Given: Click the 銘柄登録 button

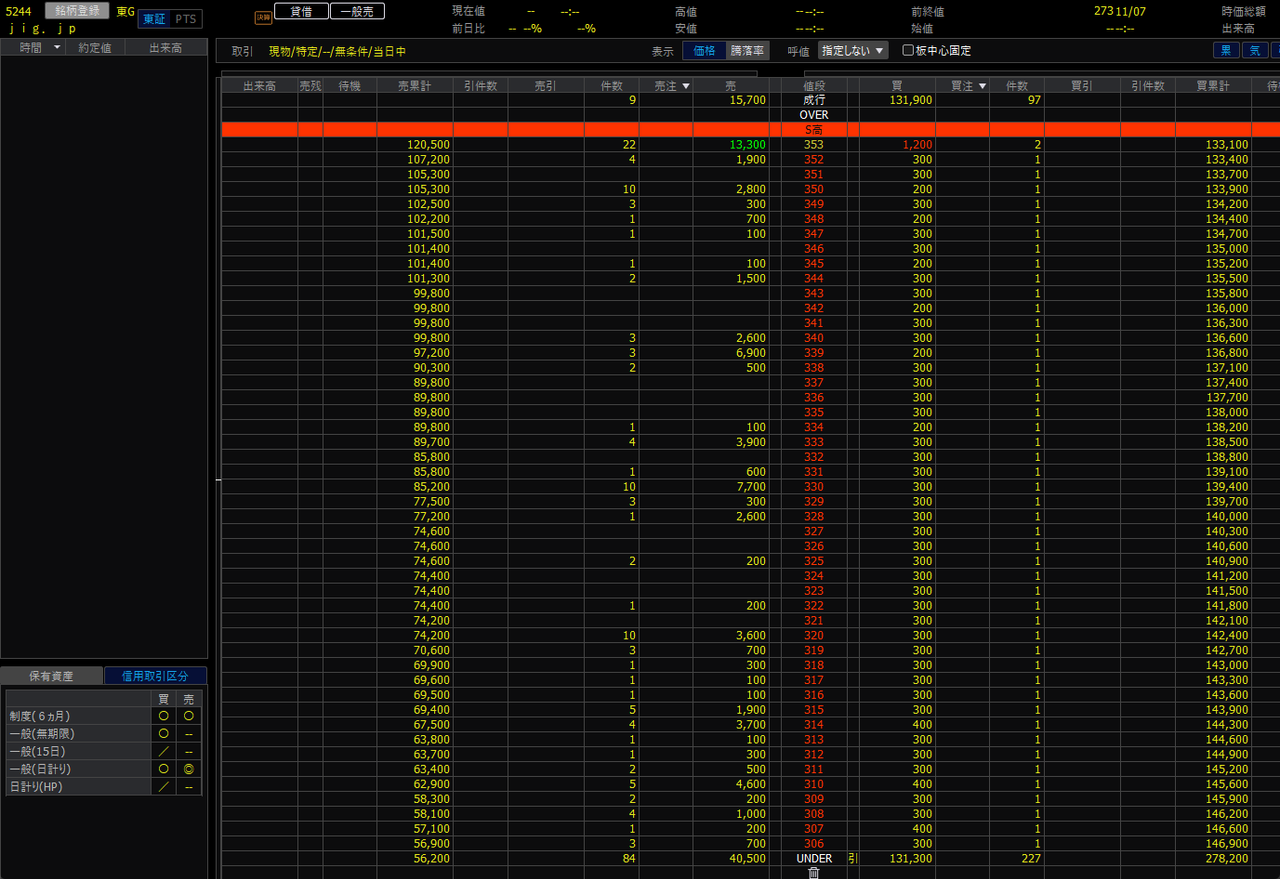Looking at the screenshot, I should click(77, 11).
